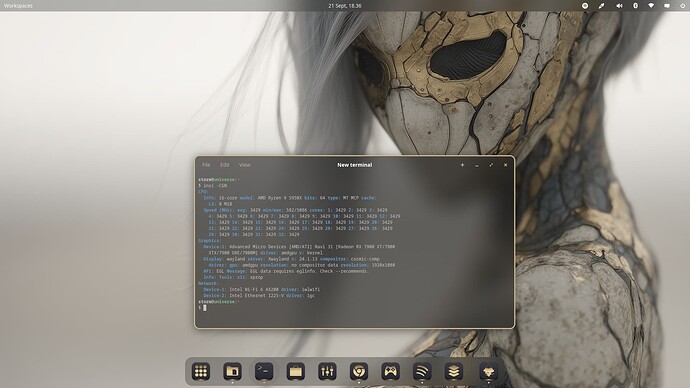Open the View menu in terminal
Screen dimensions: 690x388
pyautogui.click(x=245, y=165)
